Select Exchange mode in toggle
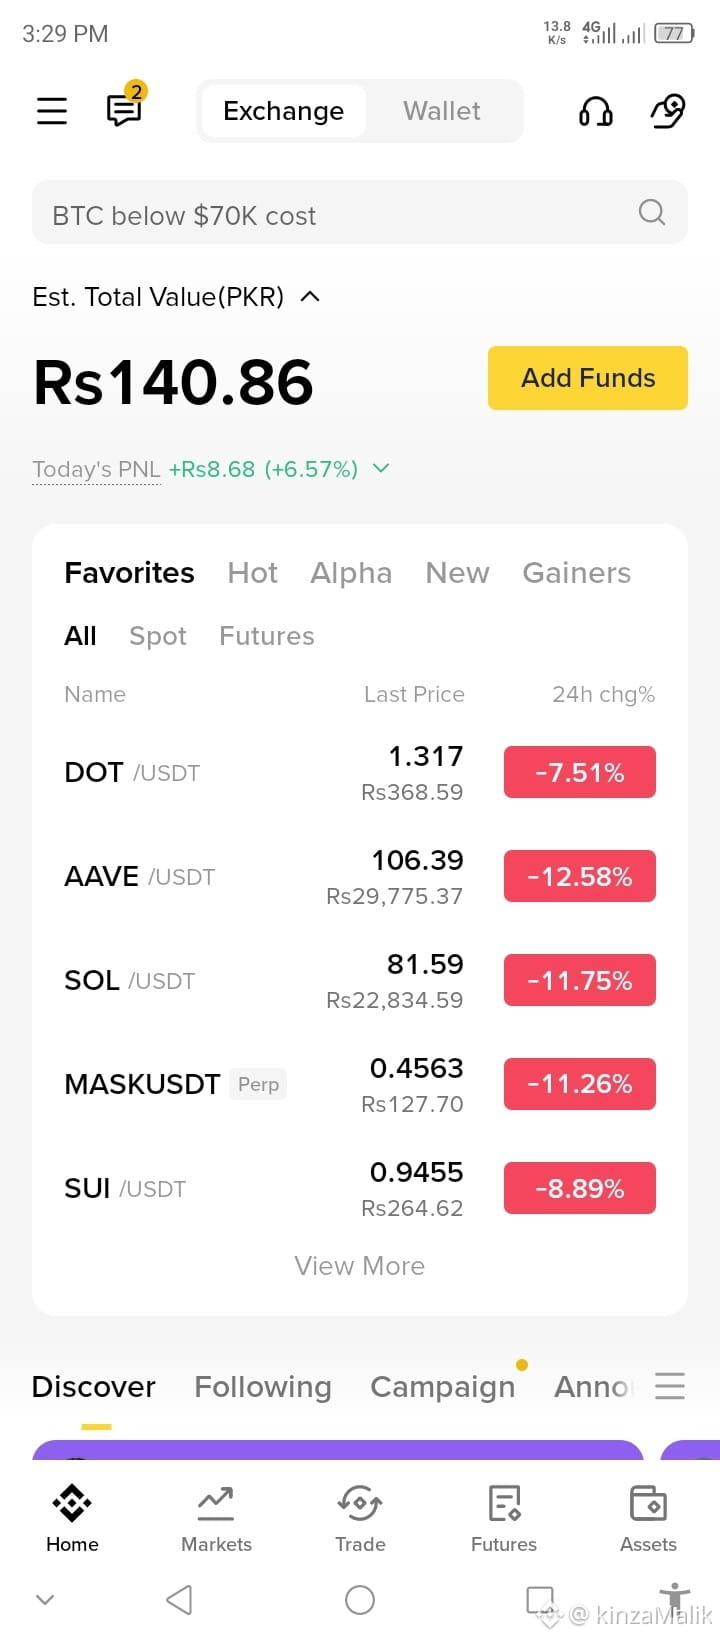Screen dimensions: 720x1640 pos(284,111)
